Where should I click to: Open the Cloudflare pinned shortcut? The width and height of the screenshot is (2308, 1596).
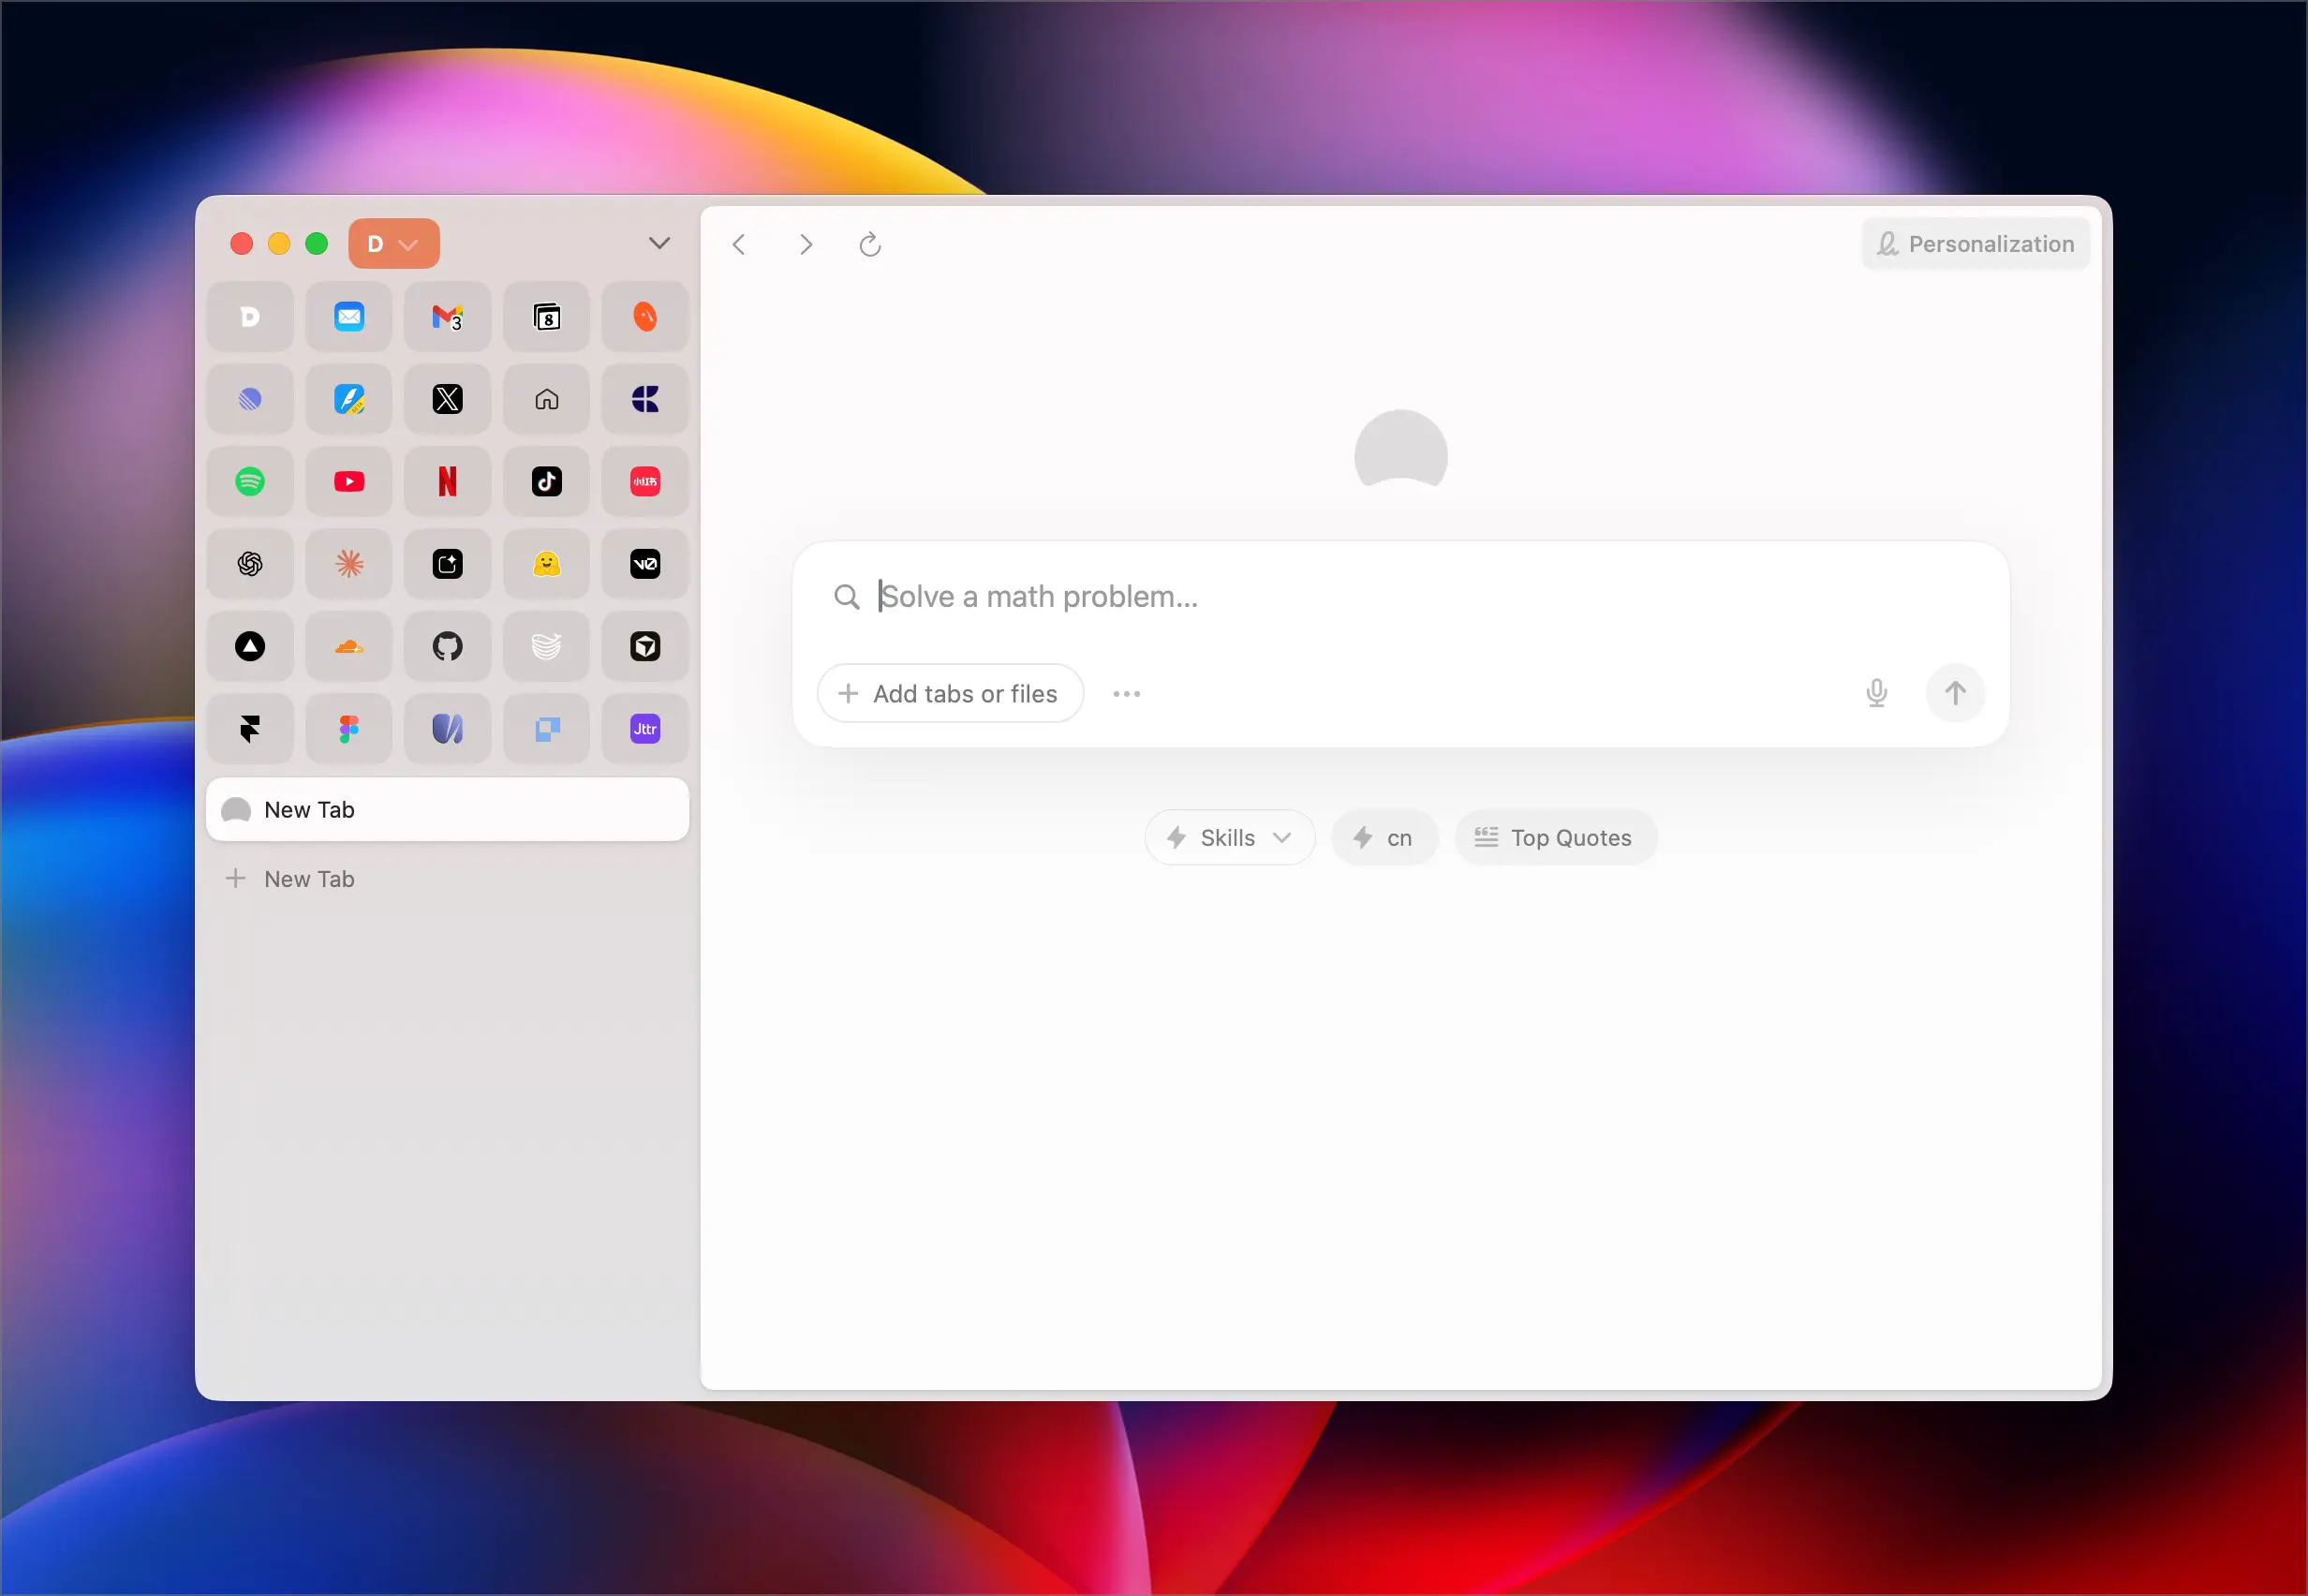[349, 647]
